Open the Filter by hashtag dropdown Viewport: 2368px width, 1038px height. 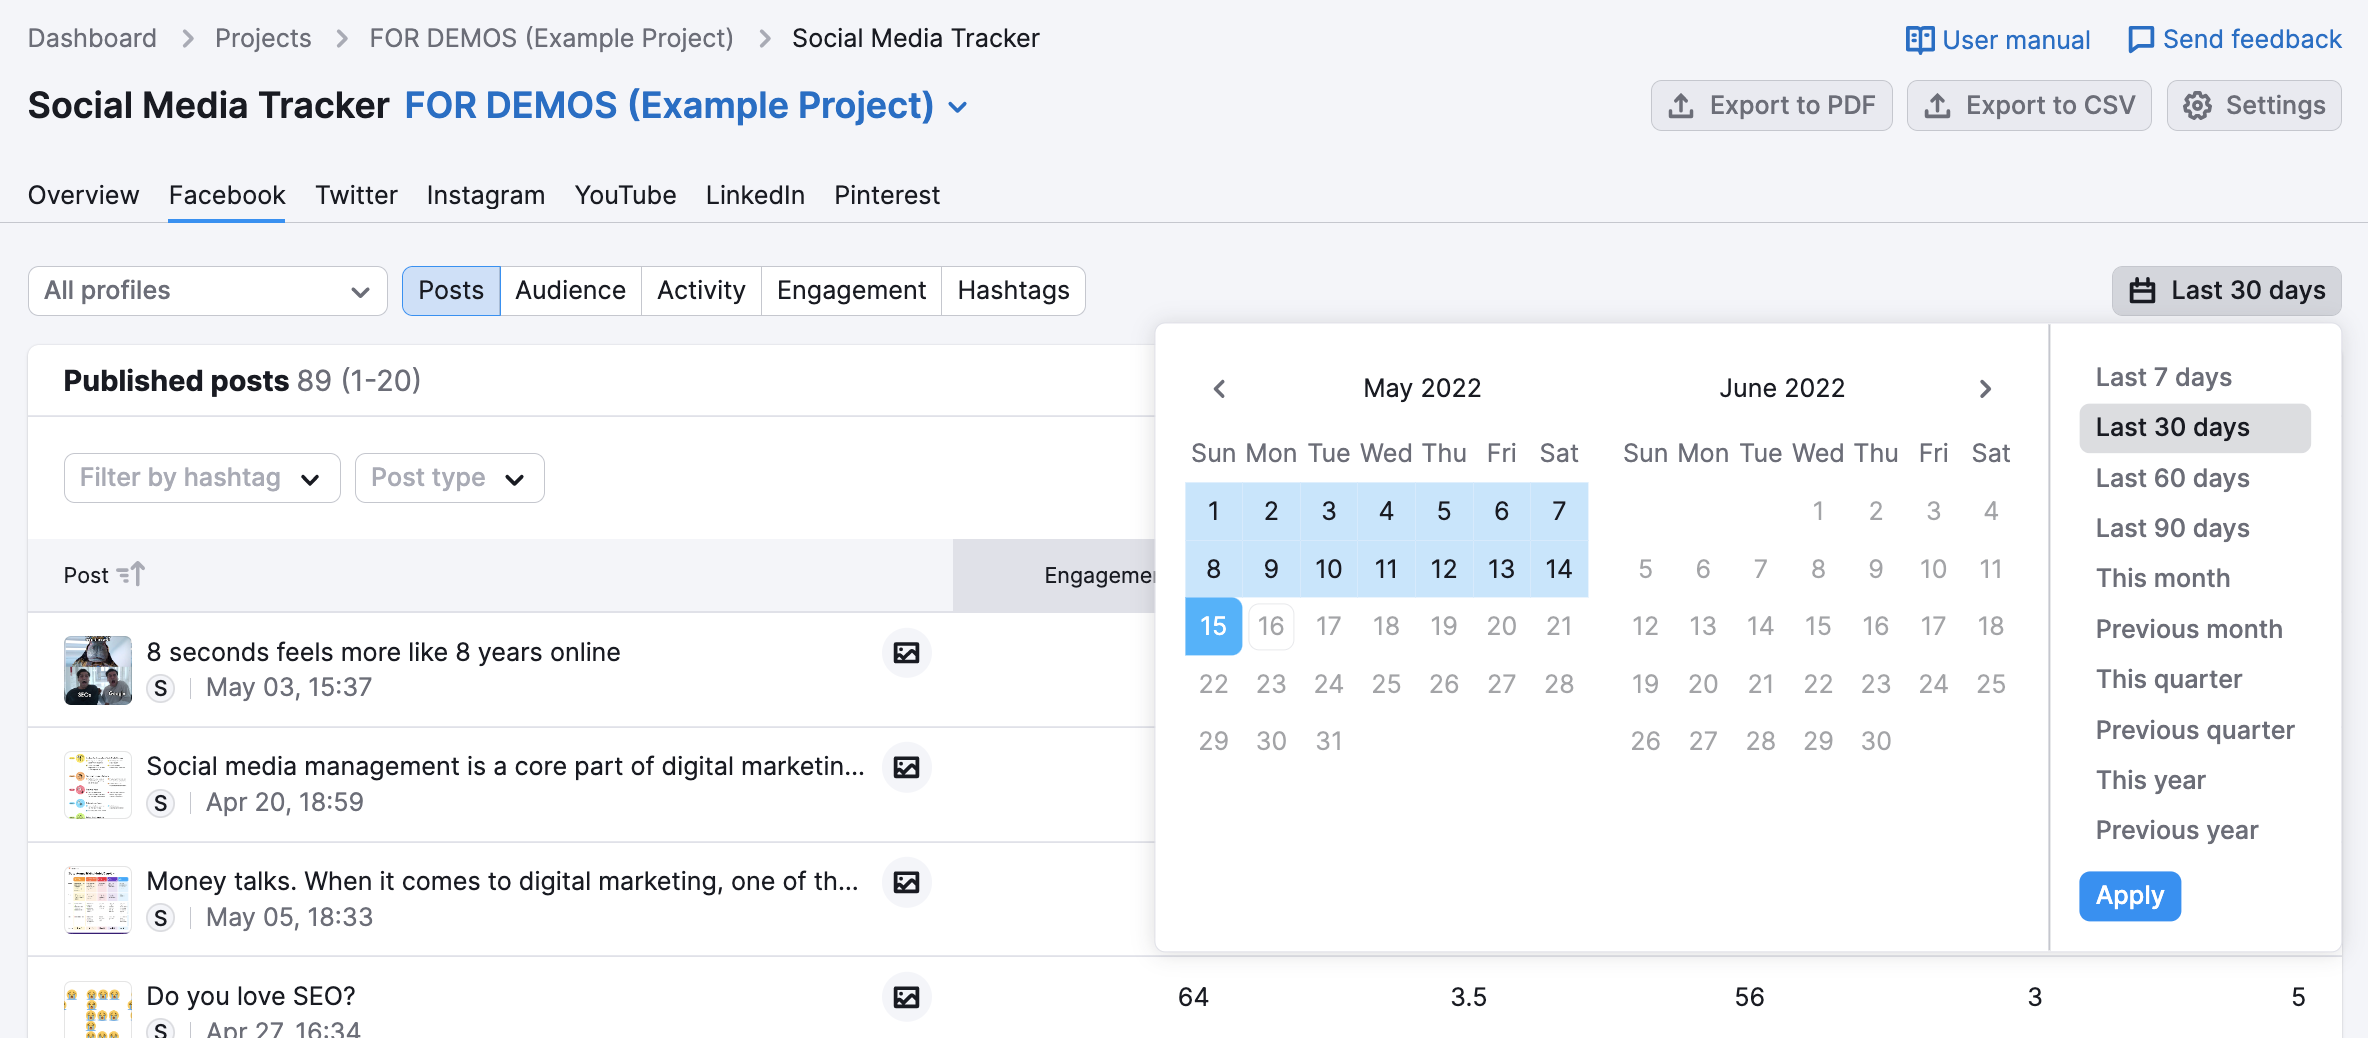pyautogui.click(x=202, y=478)
